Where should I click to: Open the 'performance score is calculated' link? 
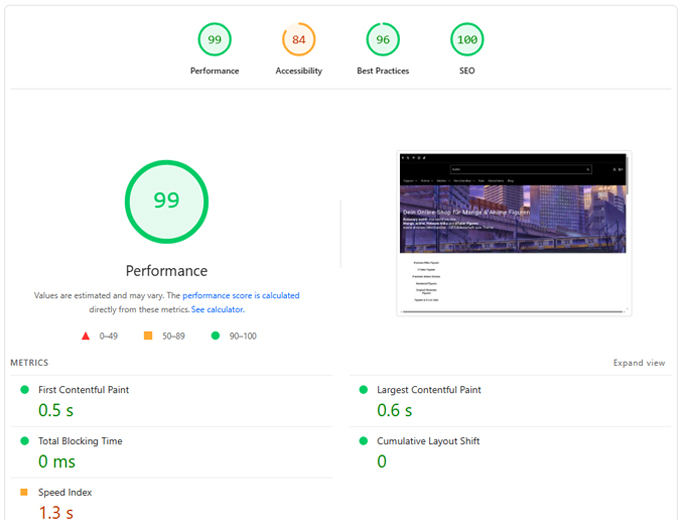(x=240, y=296)
